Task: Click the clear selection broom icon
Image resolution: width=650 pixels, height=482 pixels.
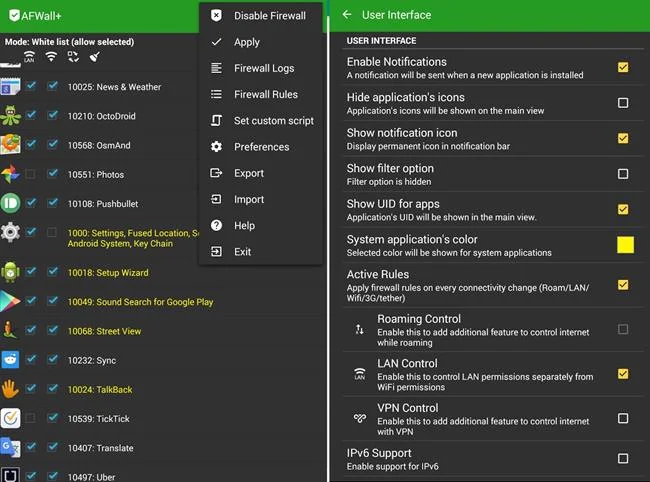Action: pos(95,56)
